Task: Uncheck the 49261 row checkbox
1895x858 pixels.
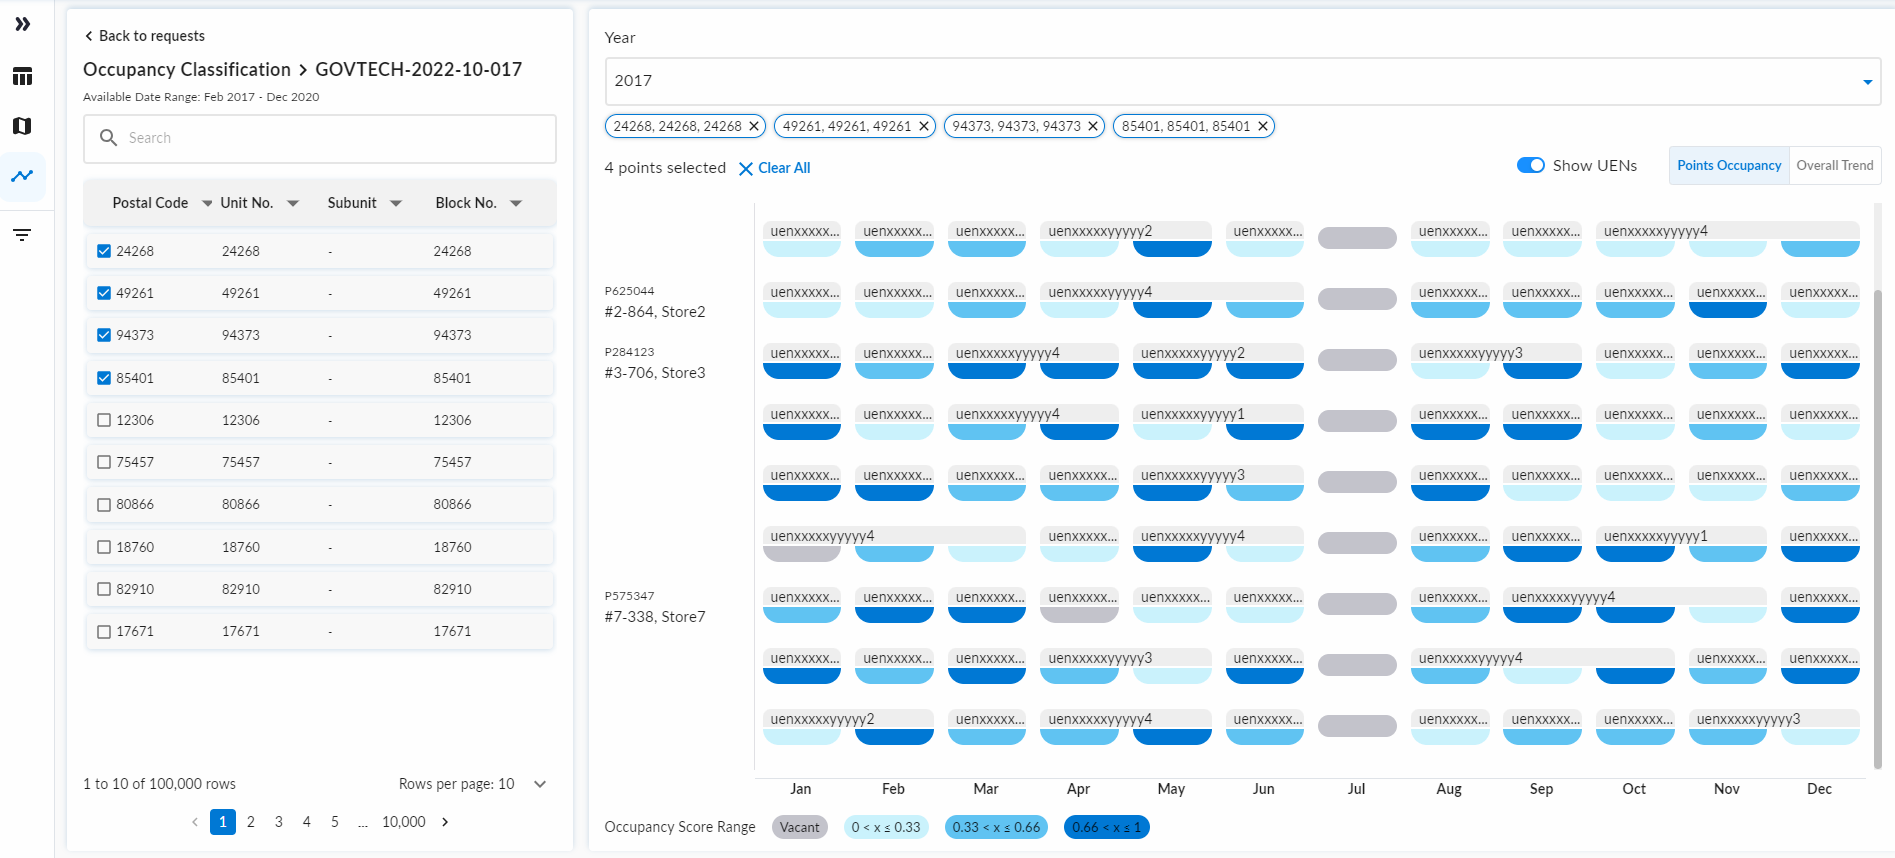Action: coord(104,293)
